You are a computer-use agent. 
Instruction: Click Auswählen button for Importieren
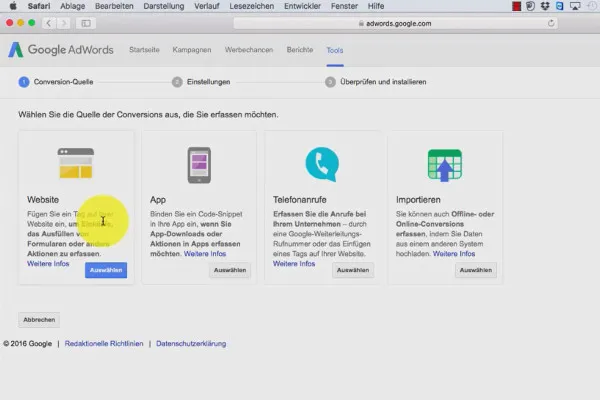point(476,270)
